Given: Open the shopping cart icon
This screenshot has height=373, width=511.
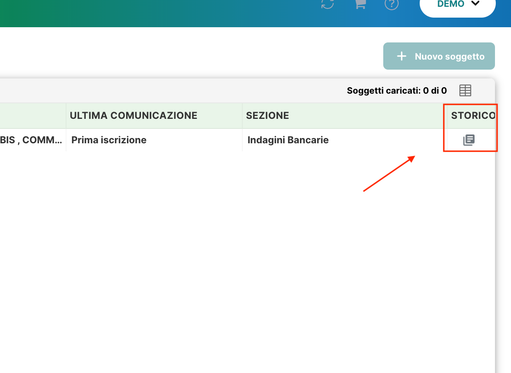Looking at the screenshot, I should pyautogui.click(x=360, y=4).
